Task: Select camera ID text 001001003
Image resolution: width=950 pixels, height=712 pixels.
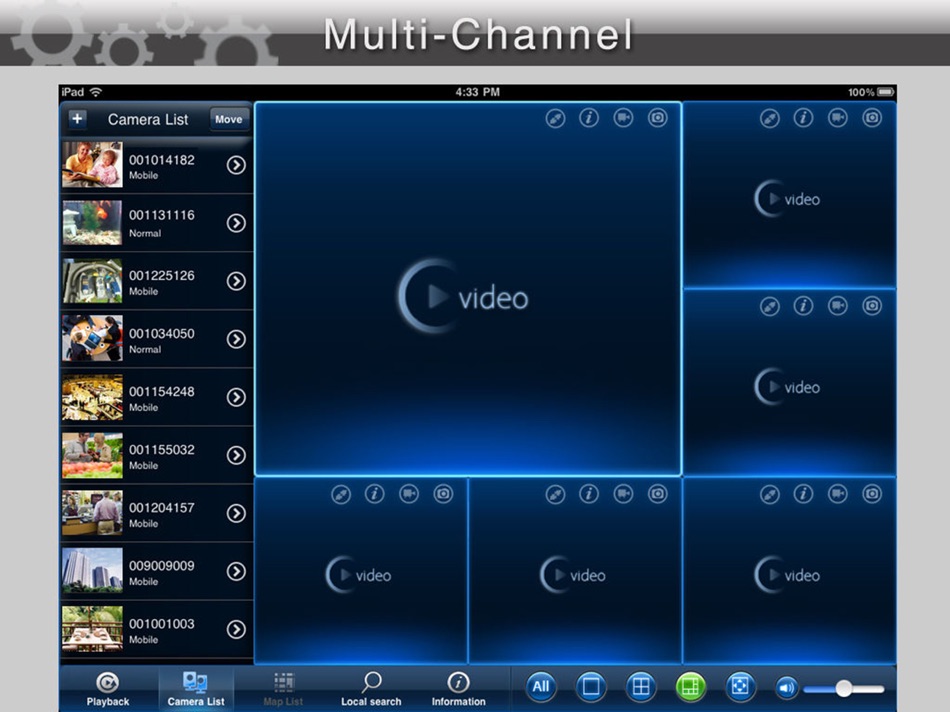Action: point(162,624)
